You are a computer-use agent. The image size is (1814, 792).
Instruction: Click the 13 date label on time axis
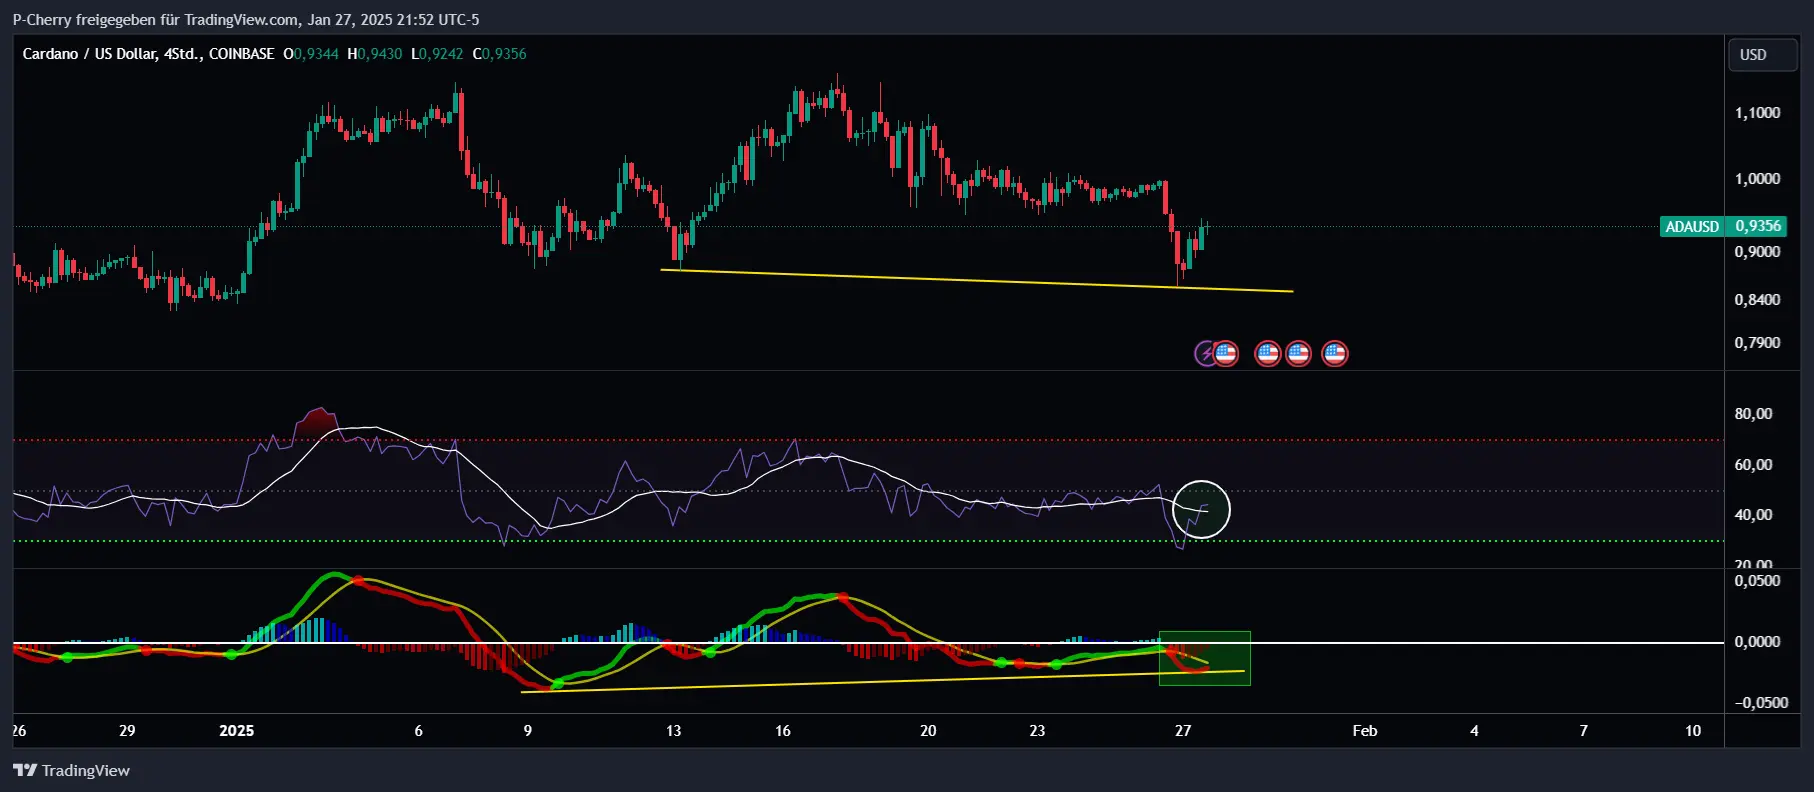click(x=674, y=731)
